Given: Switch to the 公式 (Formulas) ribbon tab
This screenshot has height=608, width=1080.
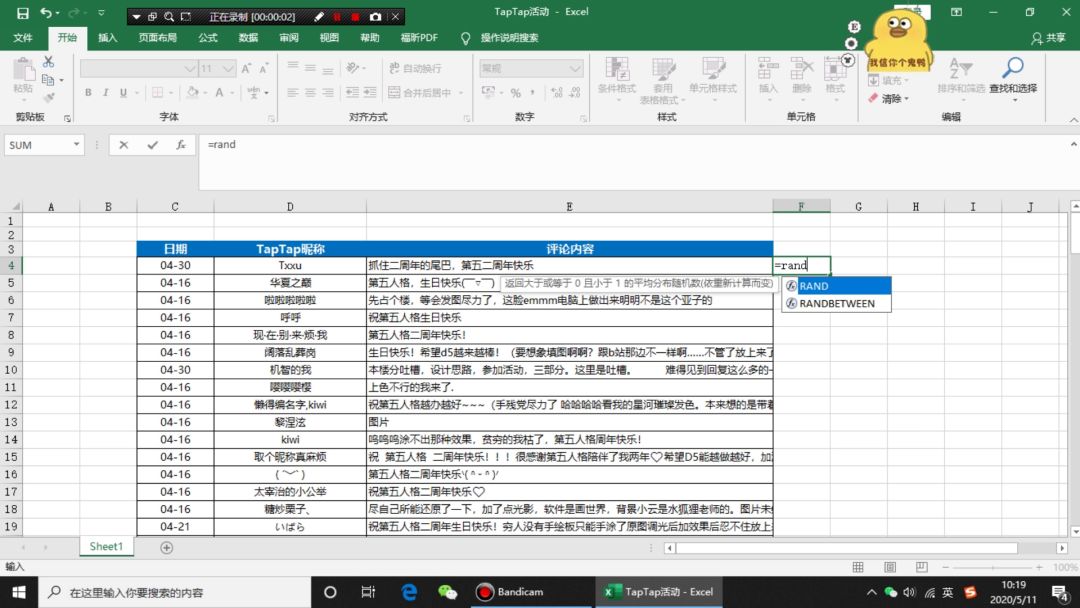Looking at the screenshot, I should click(208, 38).
